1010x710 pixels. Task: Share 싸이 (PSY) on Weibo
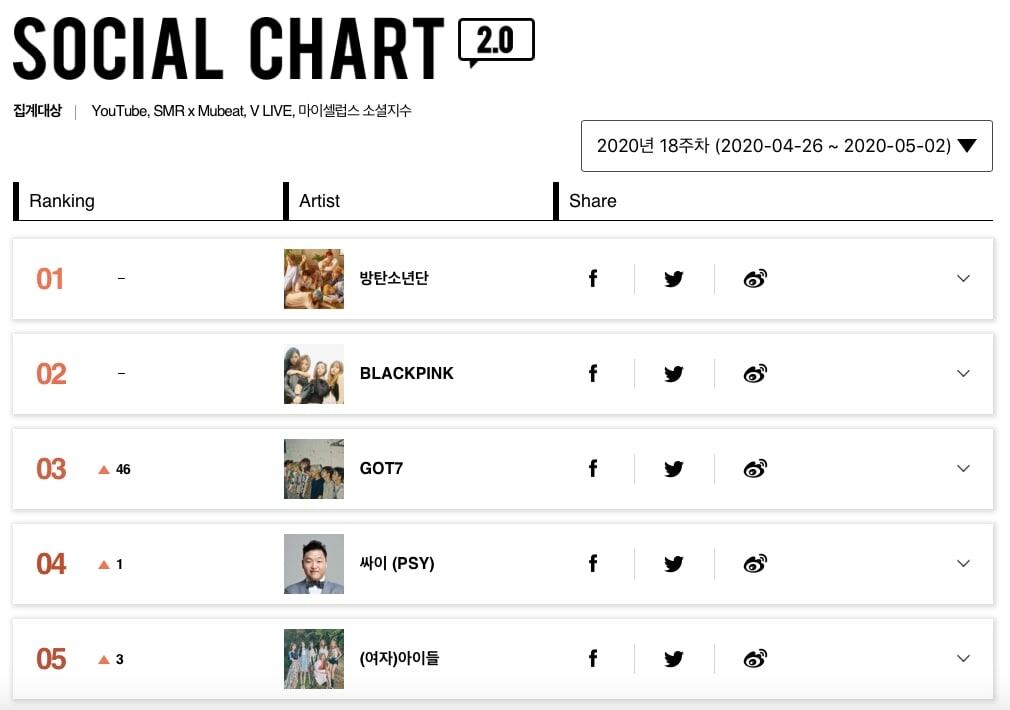coord(755,564)
